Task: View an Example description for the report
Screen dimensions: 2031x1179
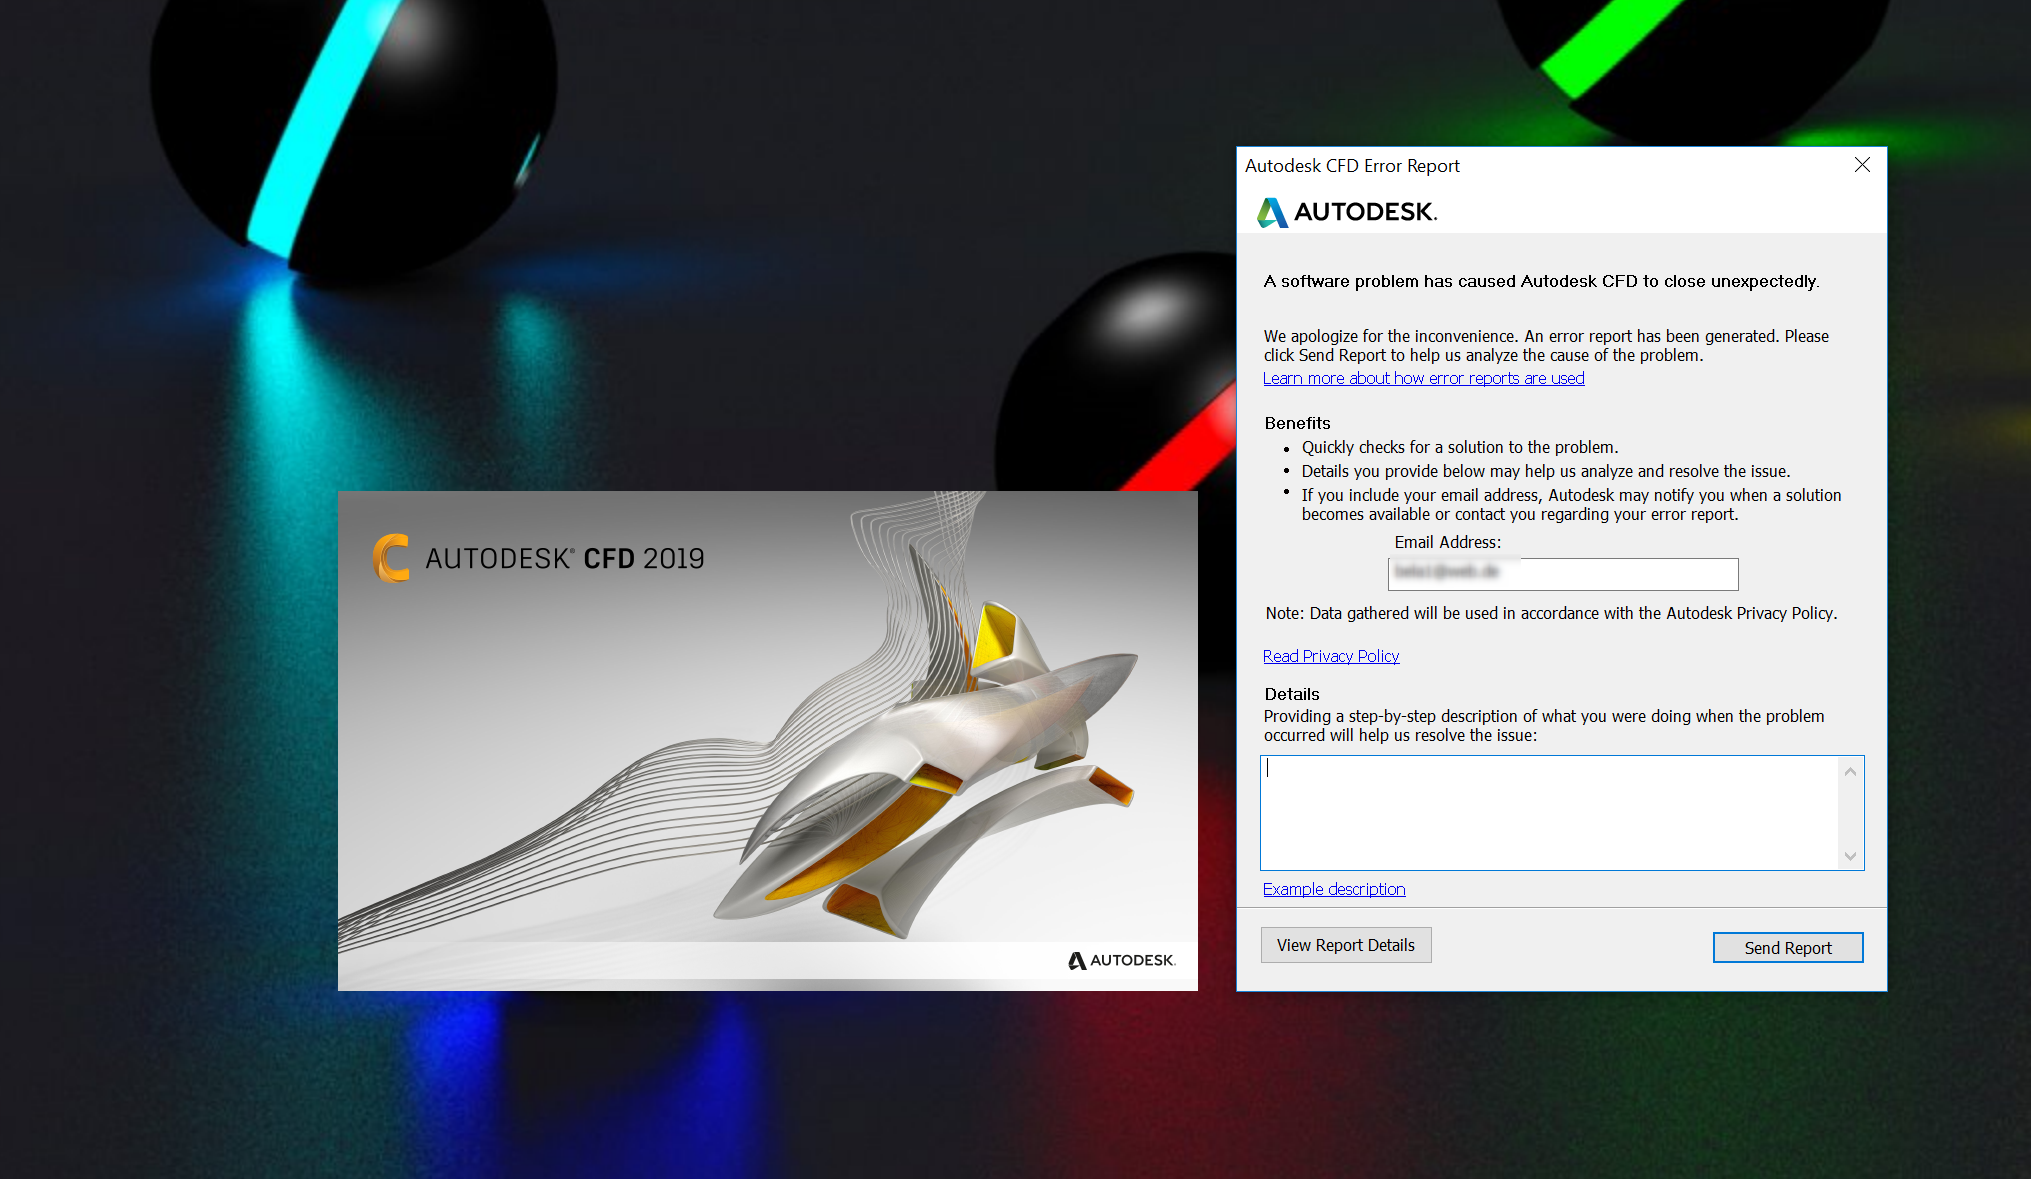Action: 1334,889
